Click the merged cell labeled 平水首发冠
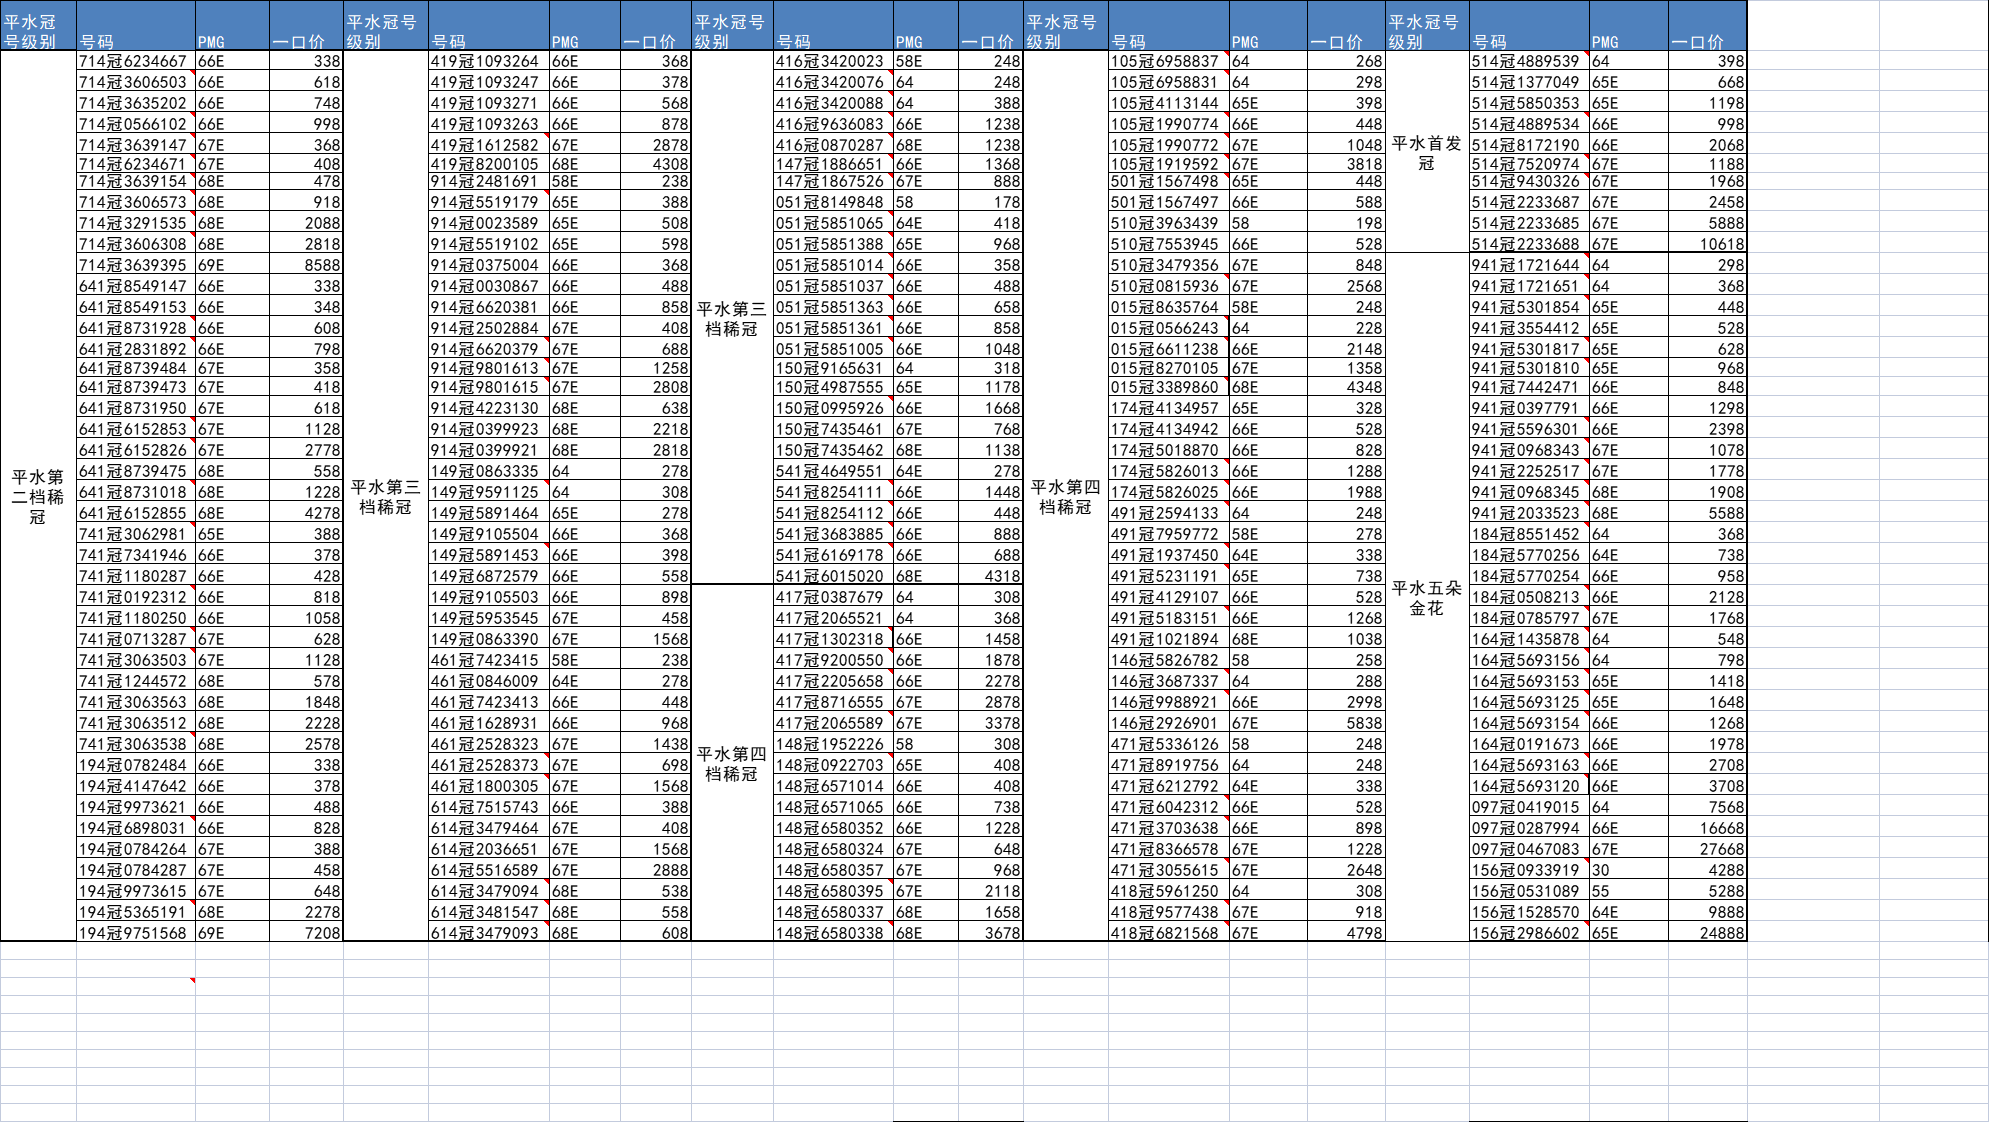Image resolution: width=1989 pixels, height=1122 pixels. (1426, 152)
